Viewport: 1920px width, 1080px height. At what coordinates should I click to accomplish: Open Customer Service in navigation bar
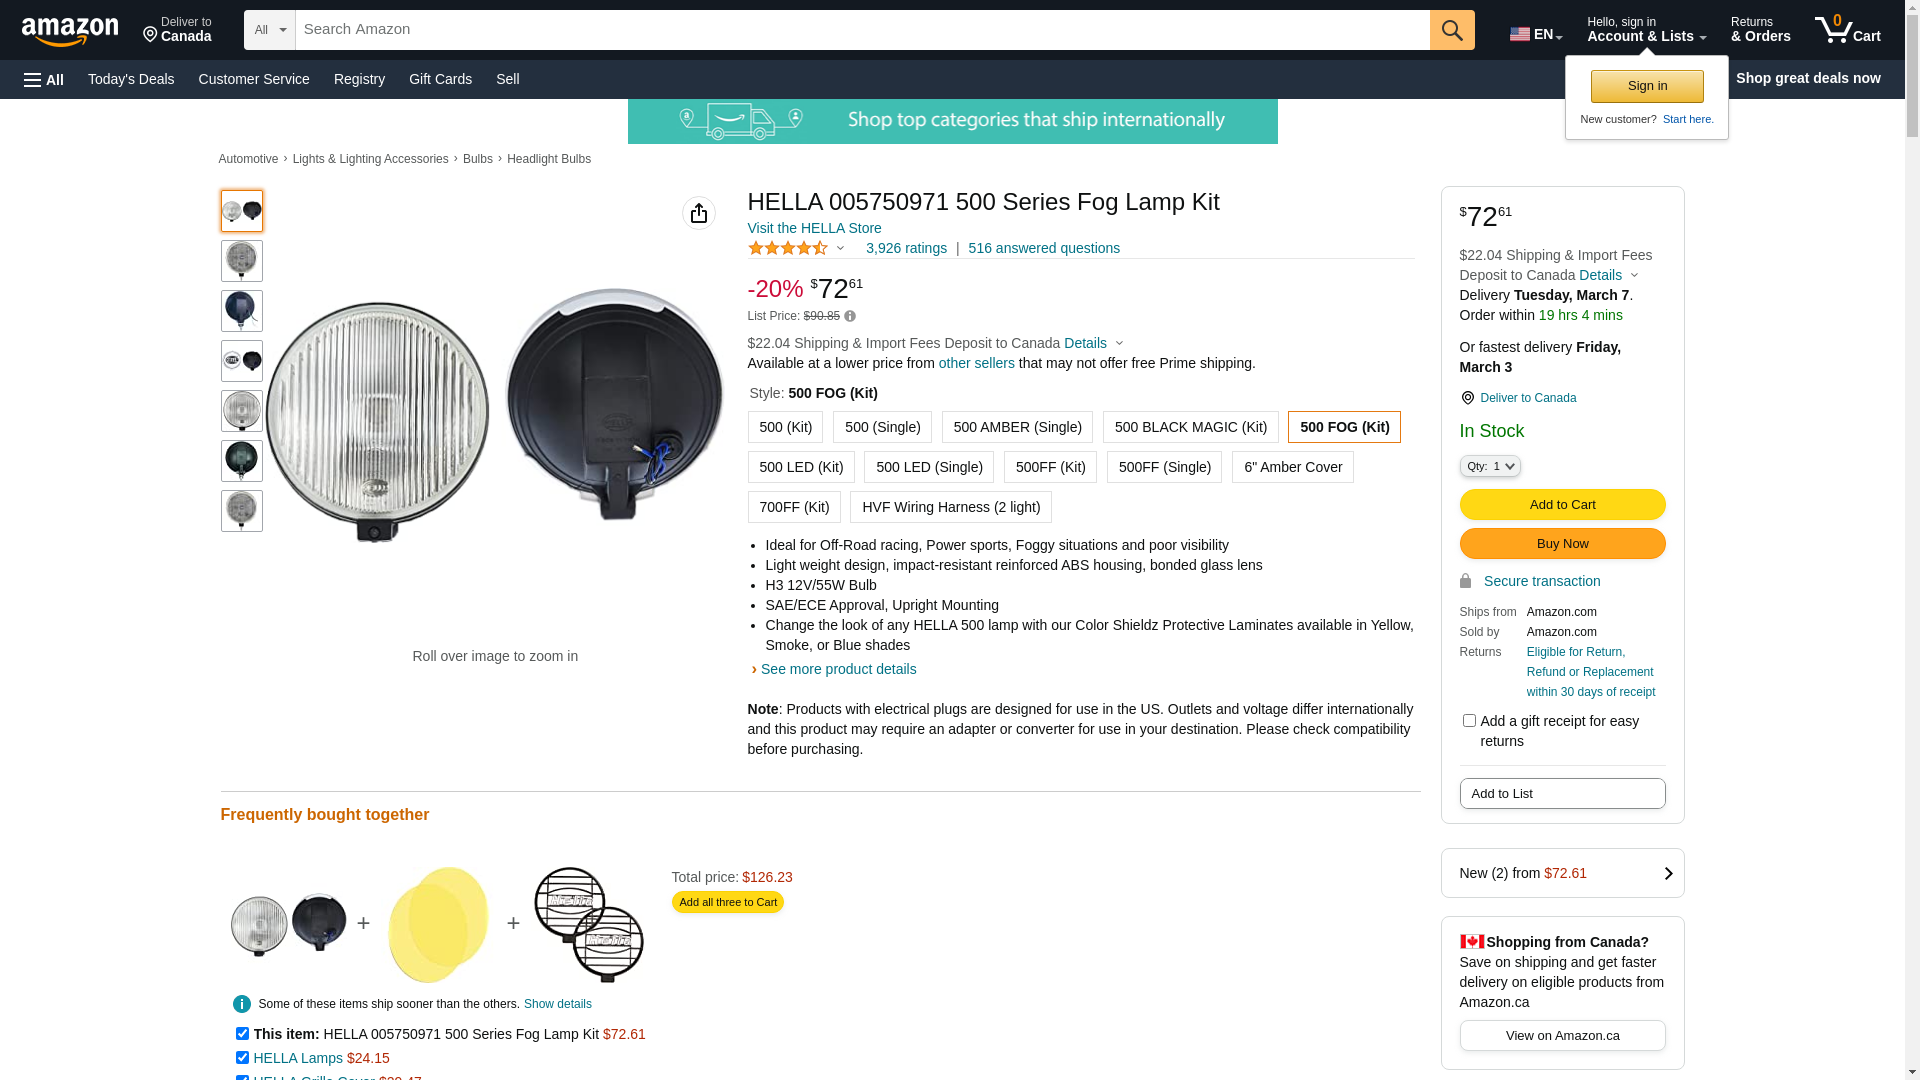click(254, 79)
